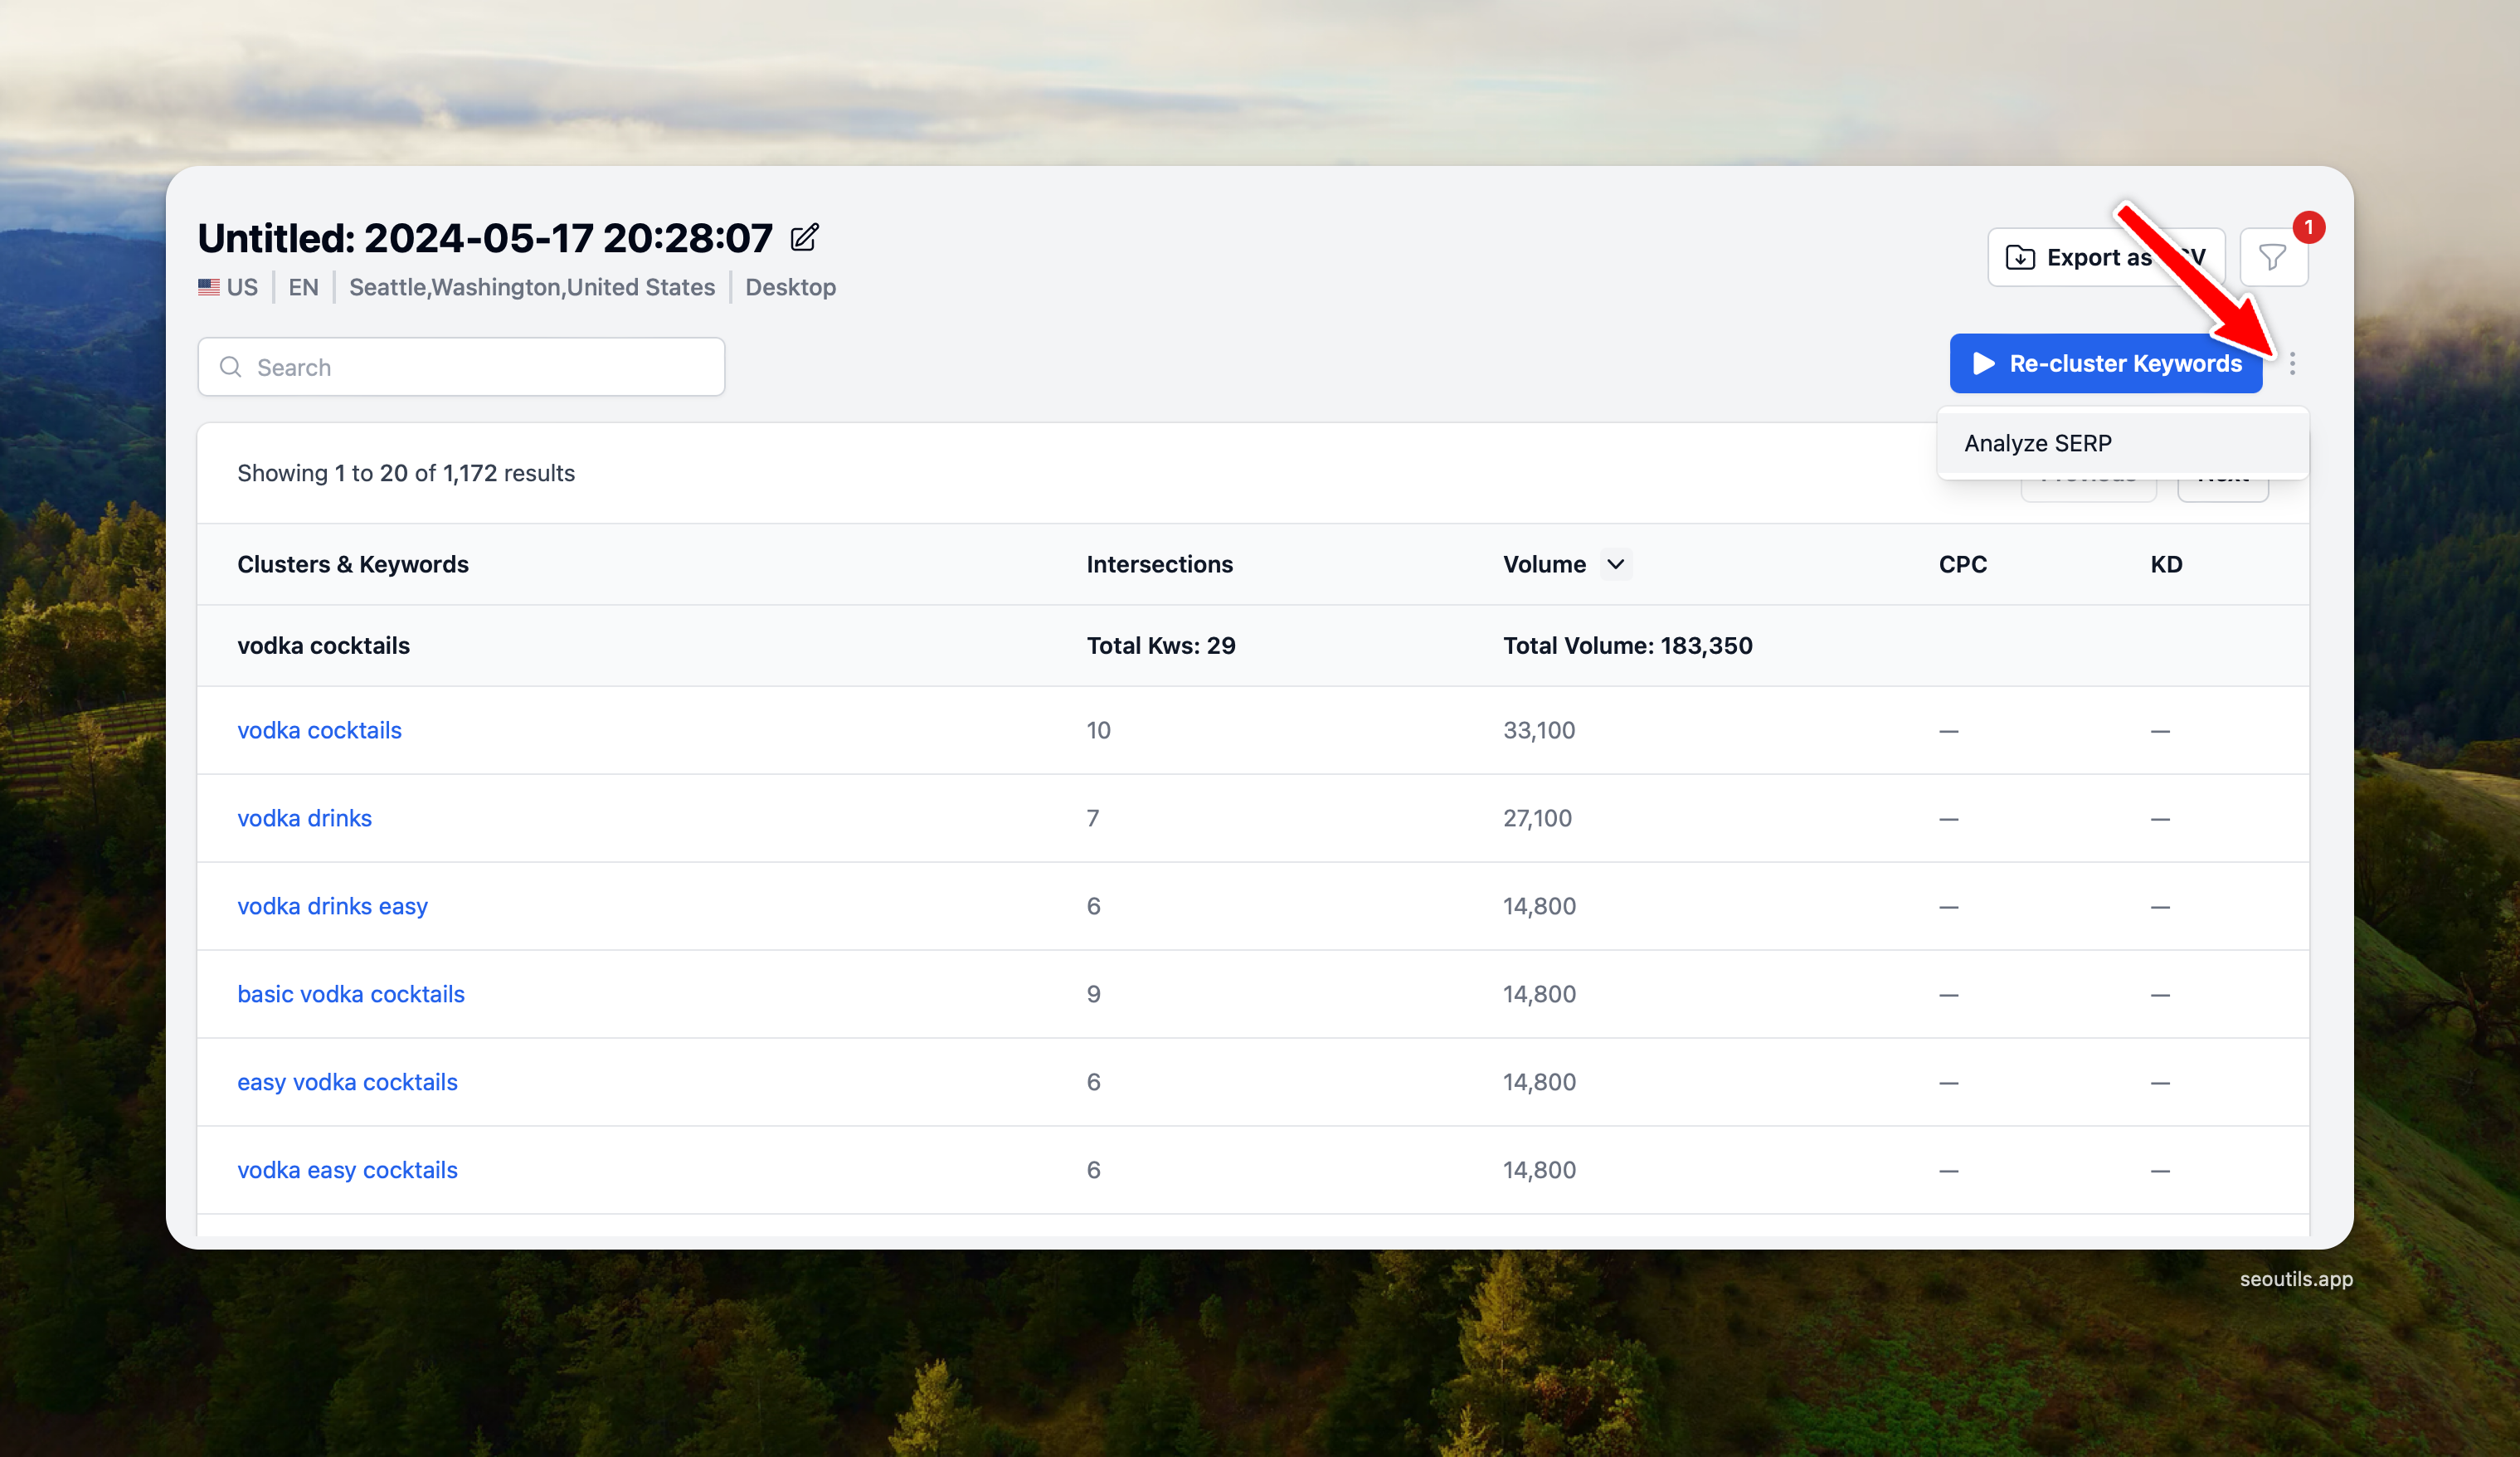The width and height of the screenshot is (2520, 1457).
Task: Click the three-dot more options icon
Action: point(2292,364)
